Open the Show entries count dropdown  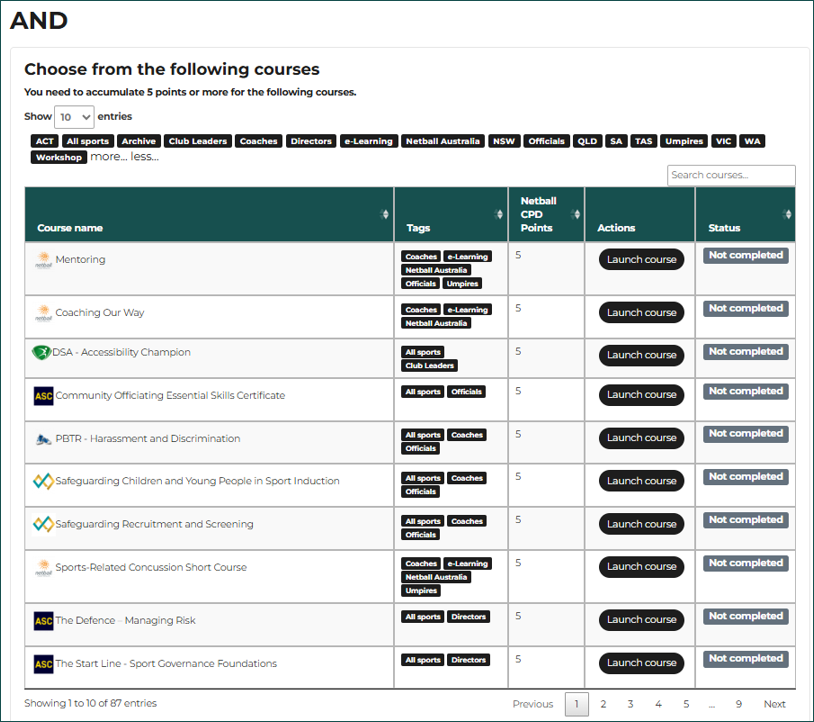point(74,117)
